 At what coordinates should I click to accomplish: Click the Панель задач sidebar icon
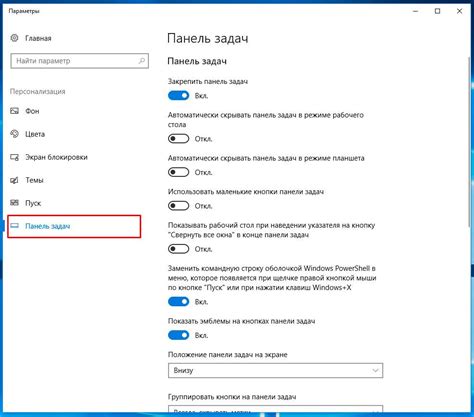pyautogui.click(x=14, y=226)
